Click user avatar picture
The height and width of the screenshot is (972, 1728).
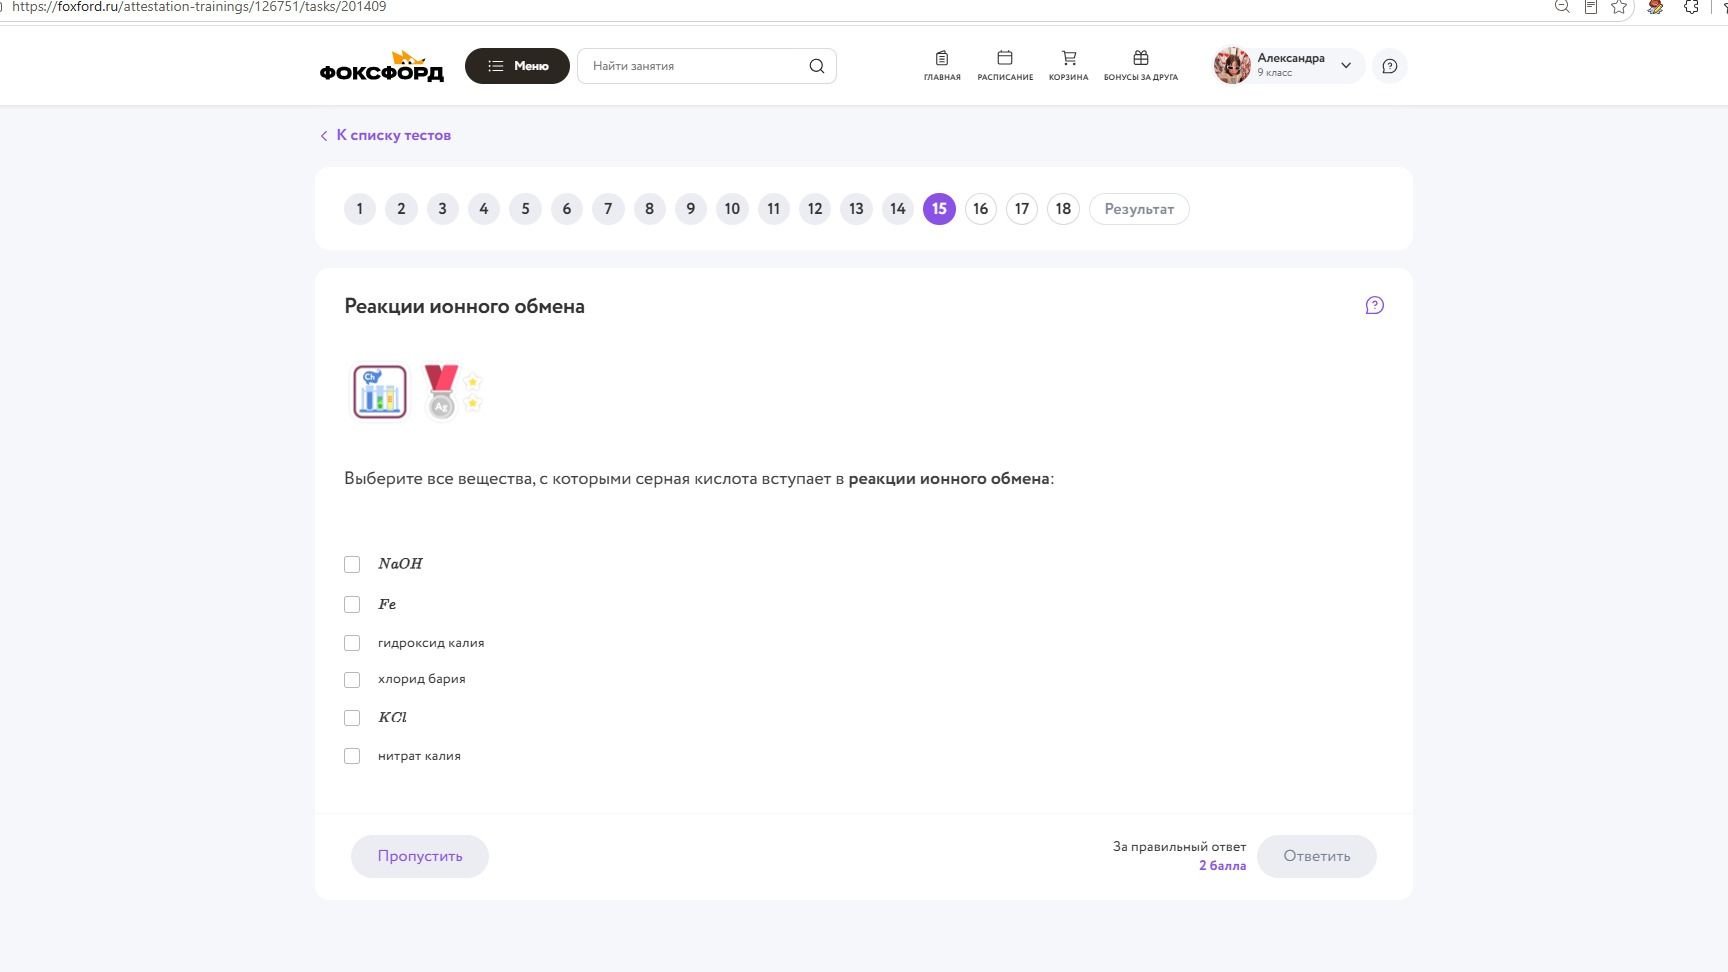click(x=1232, y=66)
